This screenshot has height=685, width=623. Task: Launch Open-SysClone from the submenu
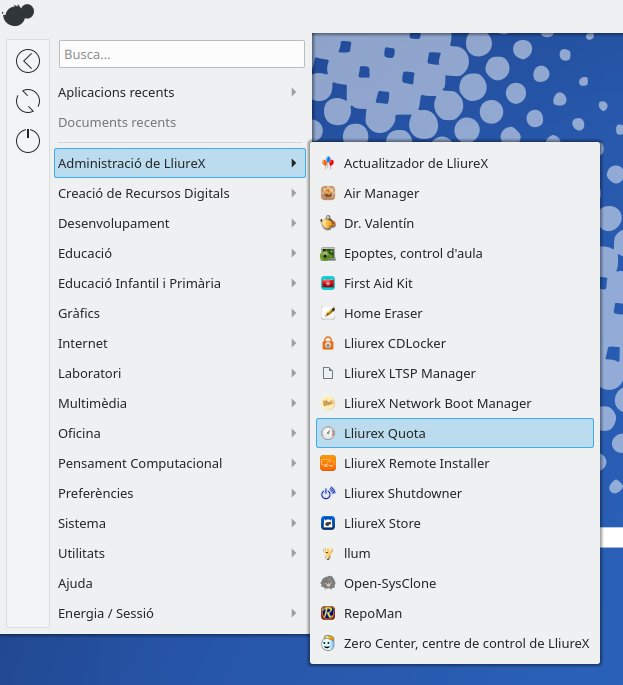[390, 583]
